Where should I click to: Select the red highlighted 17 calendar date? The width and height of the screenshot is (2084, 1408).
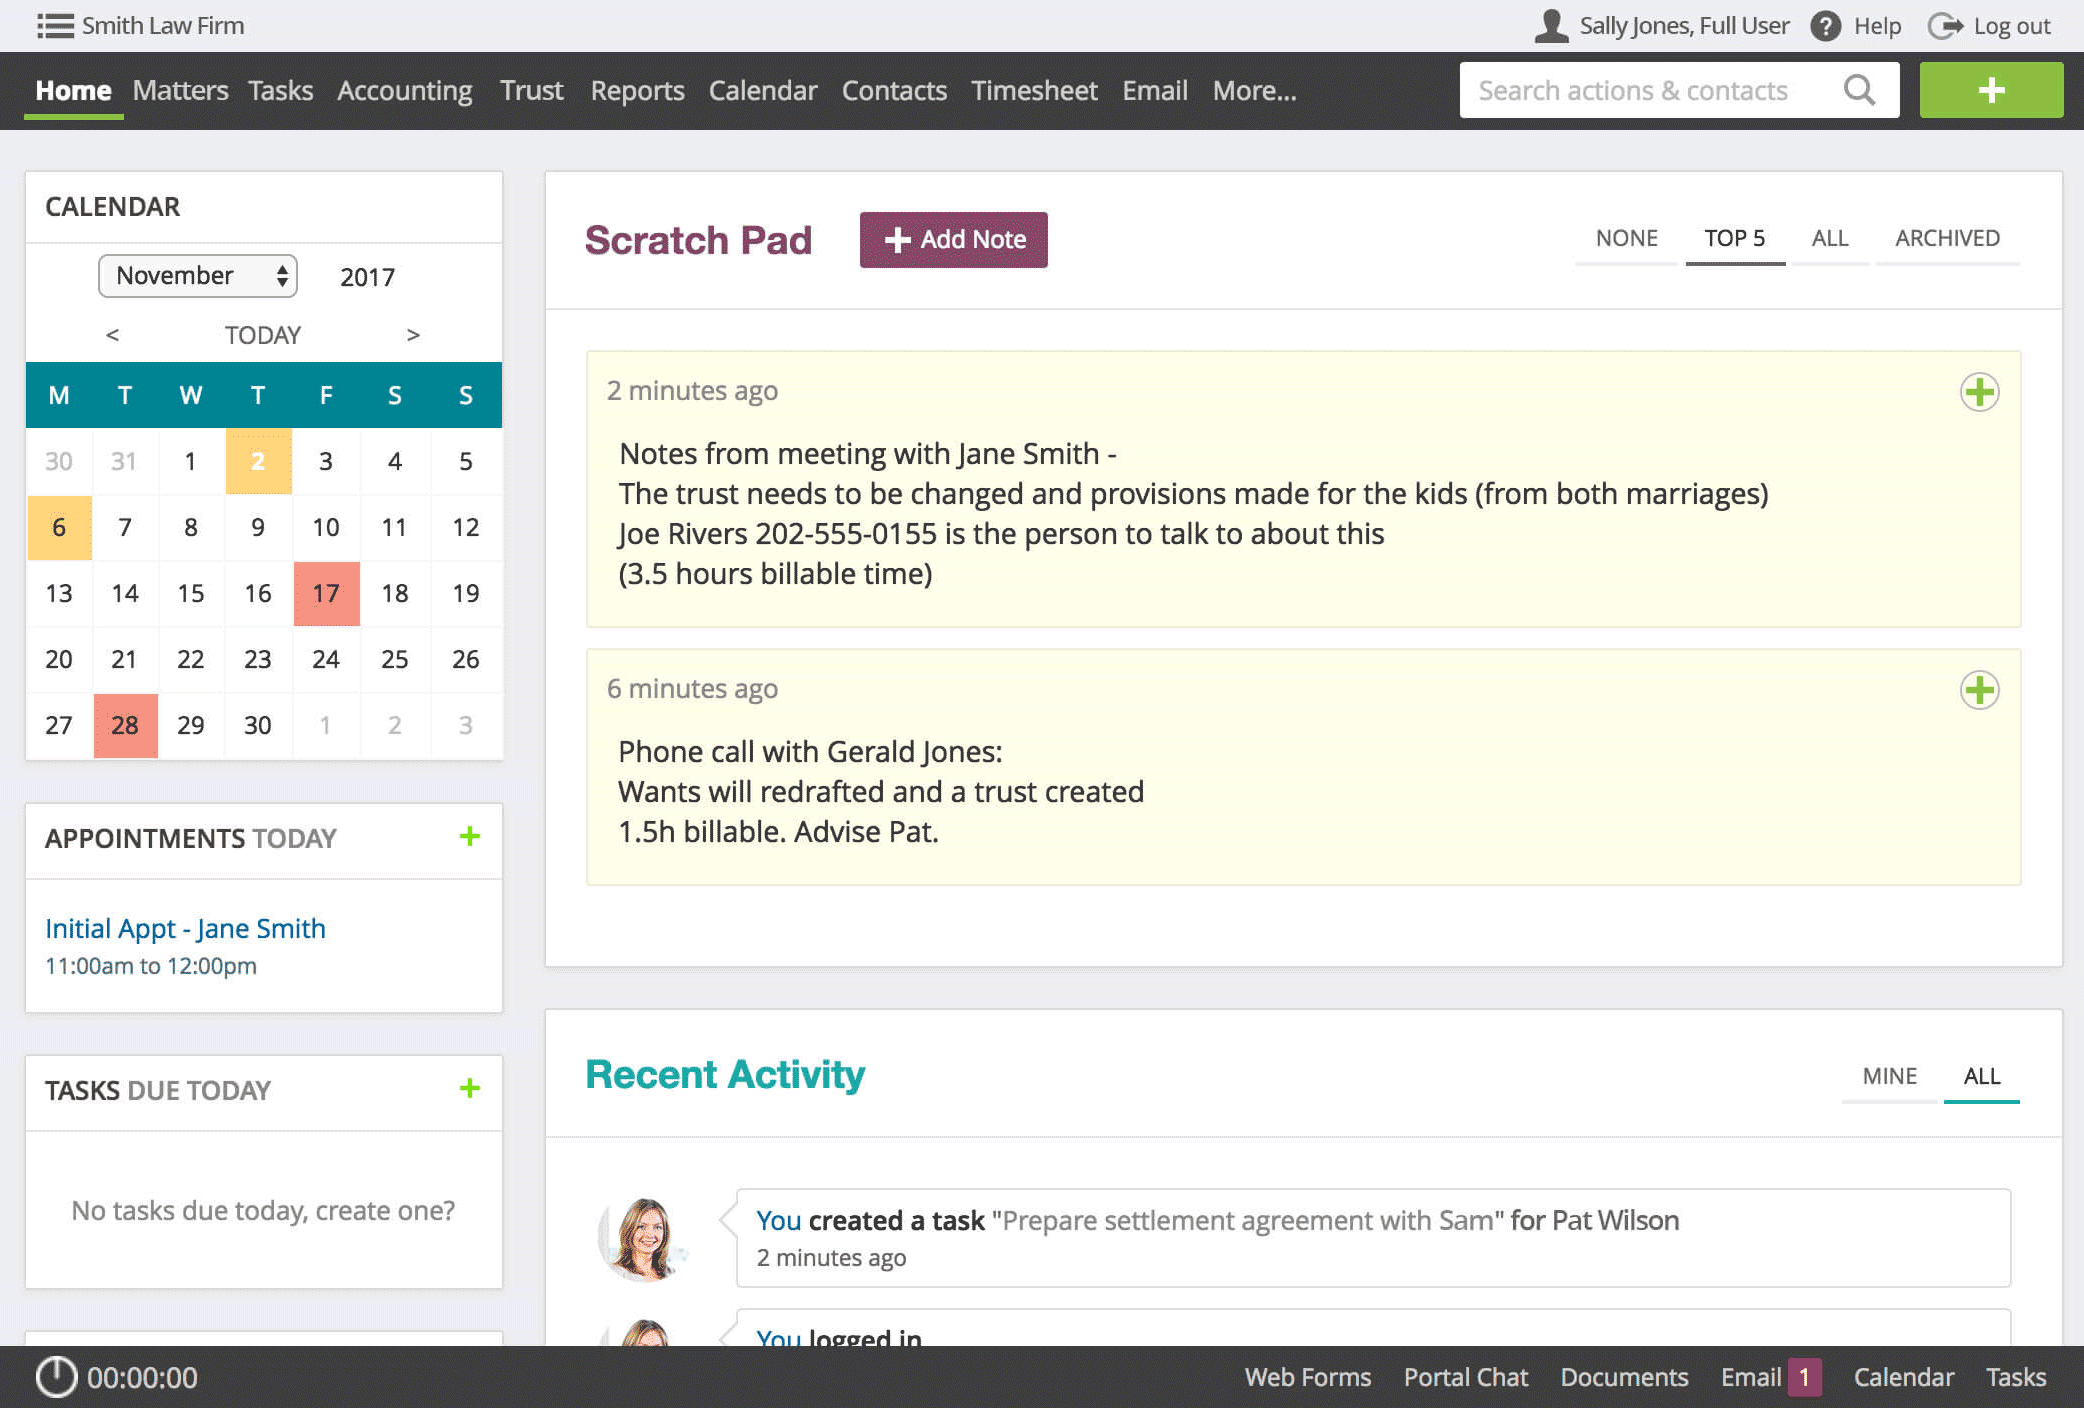pyautogui.click(x=326, y=593)
